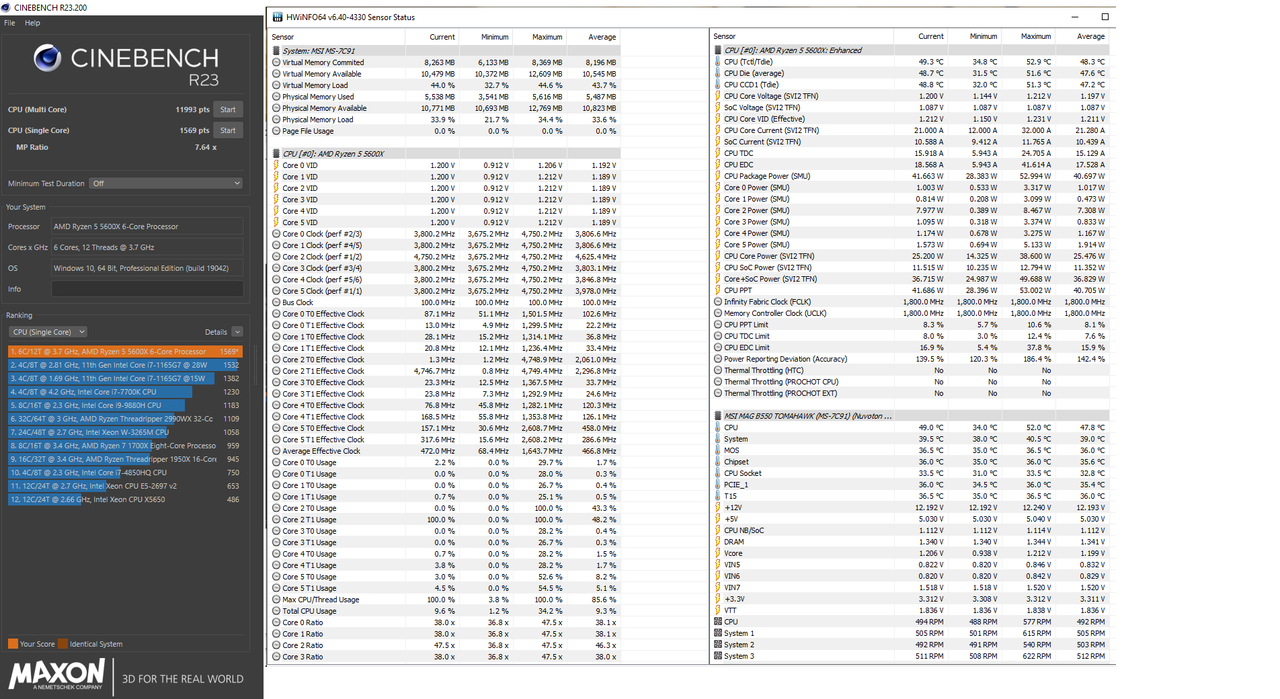Click the thermometer icon beside CPU (Tctl/Tdie)
The height and width of the screenshot is (699, 1280).
(718, 62)
